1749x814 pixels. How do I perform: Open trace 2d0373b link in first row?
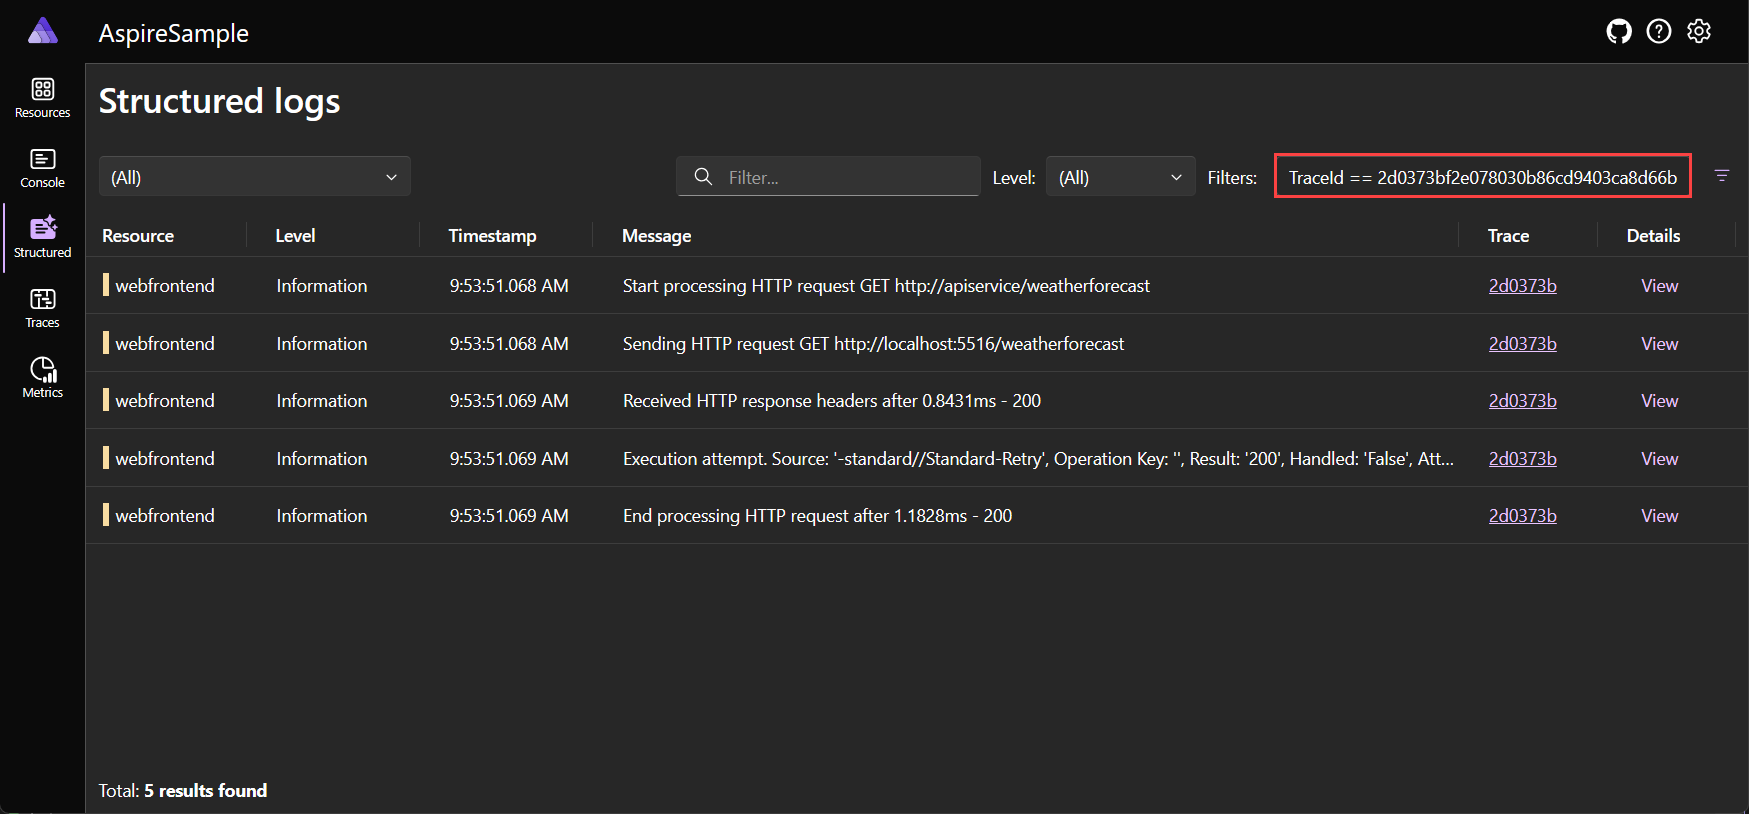1521,286
